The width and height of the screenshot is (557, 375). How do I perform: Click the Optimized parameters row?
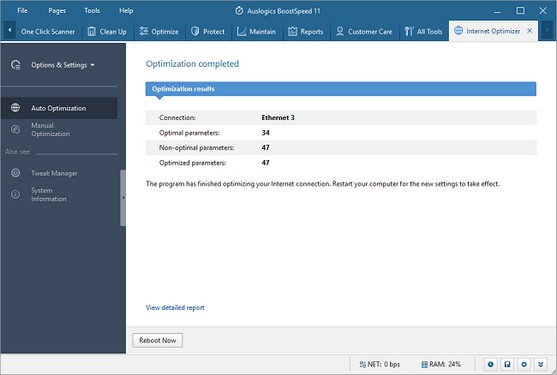pyautogui.click(x=341, y=163)
